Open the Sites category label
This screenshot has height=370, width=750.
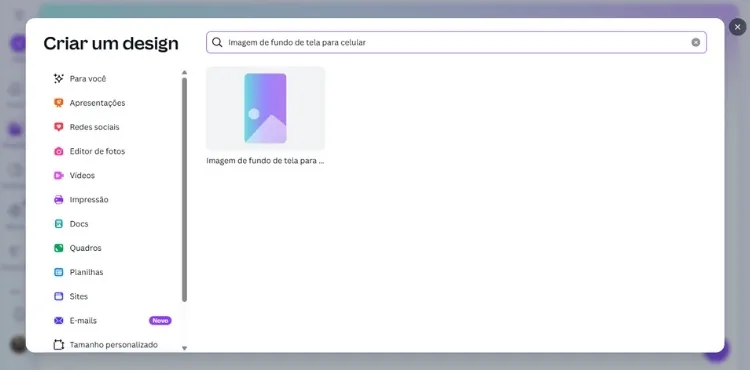(x=79, y=296)
